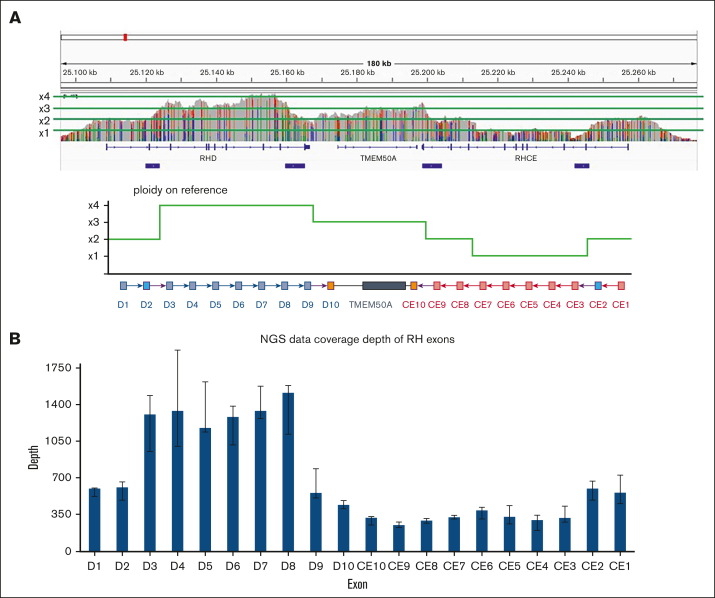The width and height of the screenshot is (715, 598).
Task: Click the light-blue D2 exon box
Action: 146,286
